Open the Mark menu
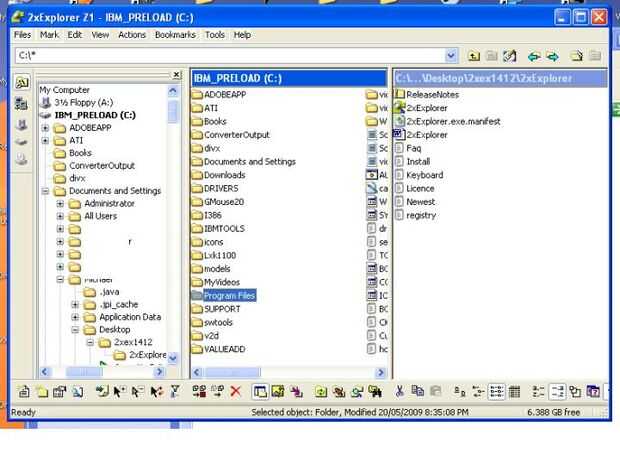This screenshot has height=465, width=620. 49,35
